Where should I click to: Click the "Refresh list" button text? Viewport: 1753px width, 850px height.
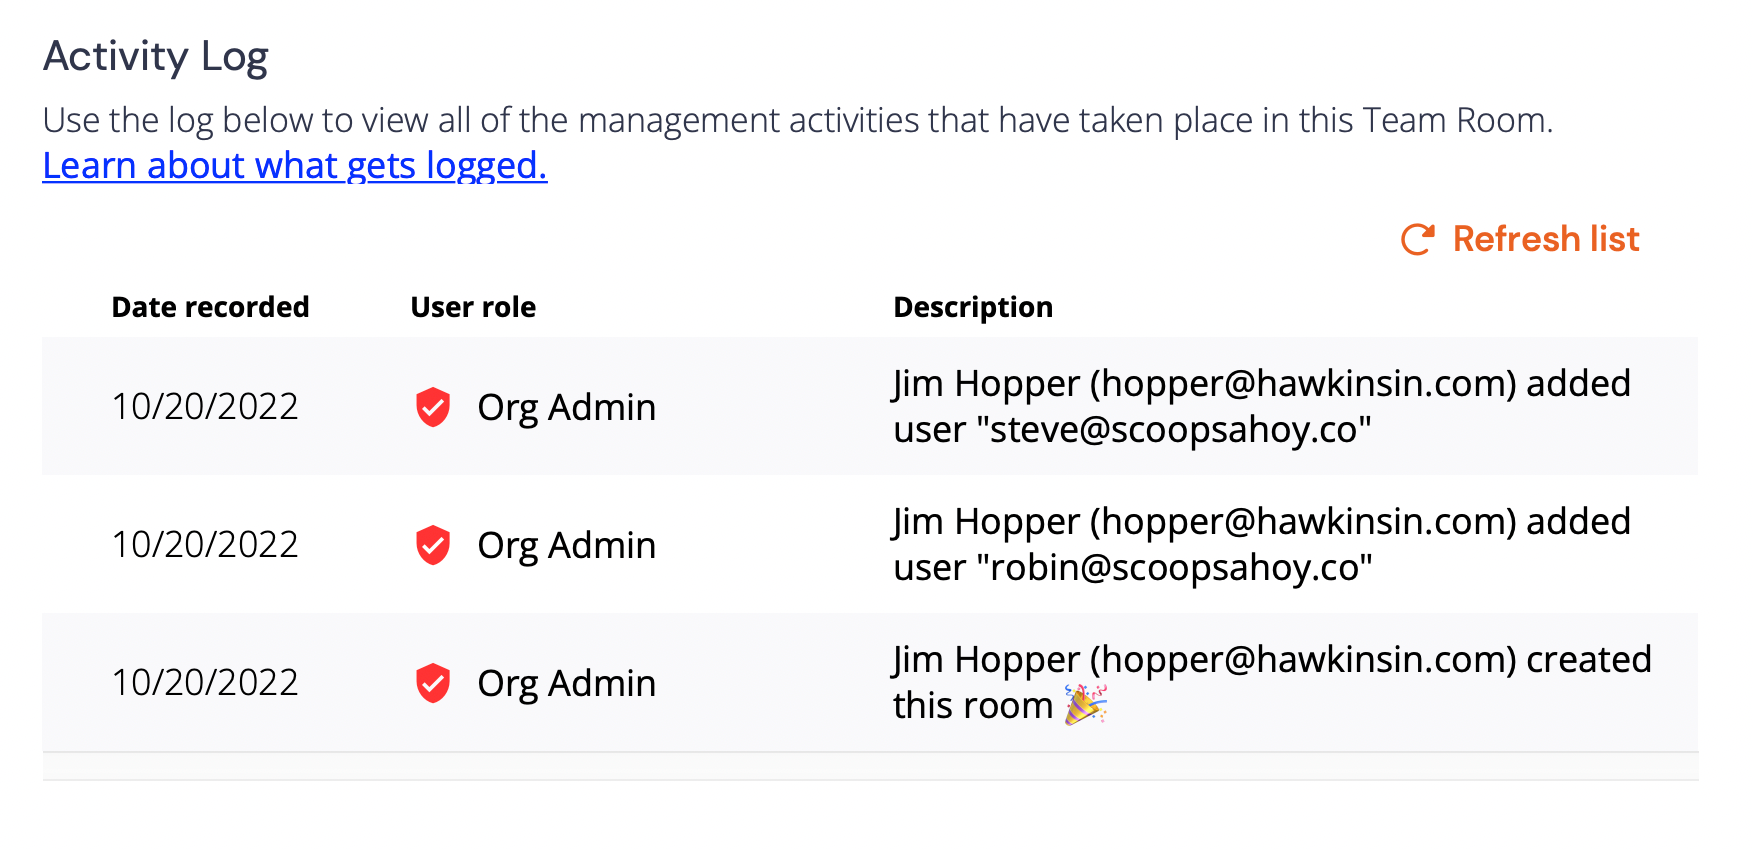coord(1545,239)
